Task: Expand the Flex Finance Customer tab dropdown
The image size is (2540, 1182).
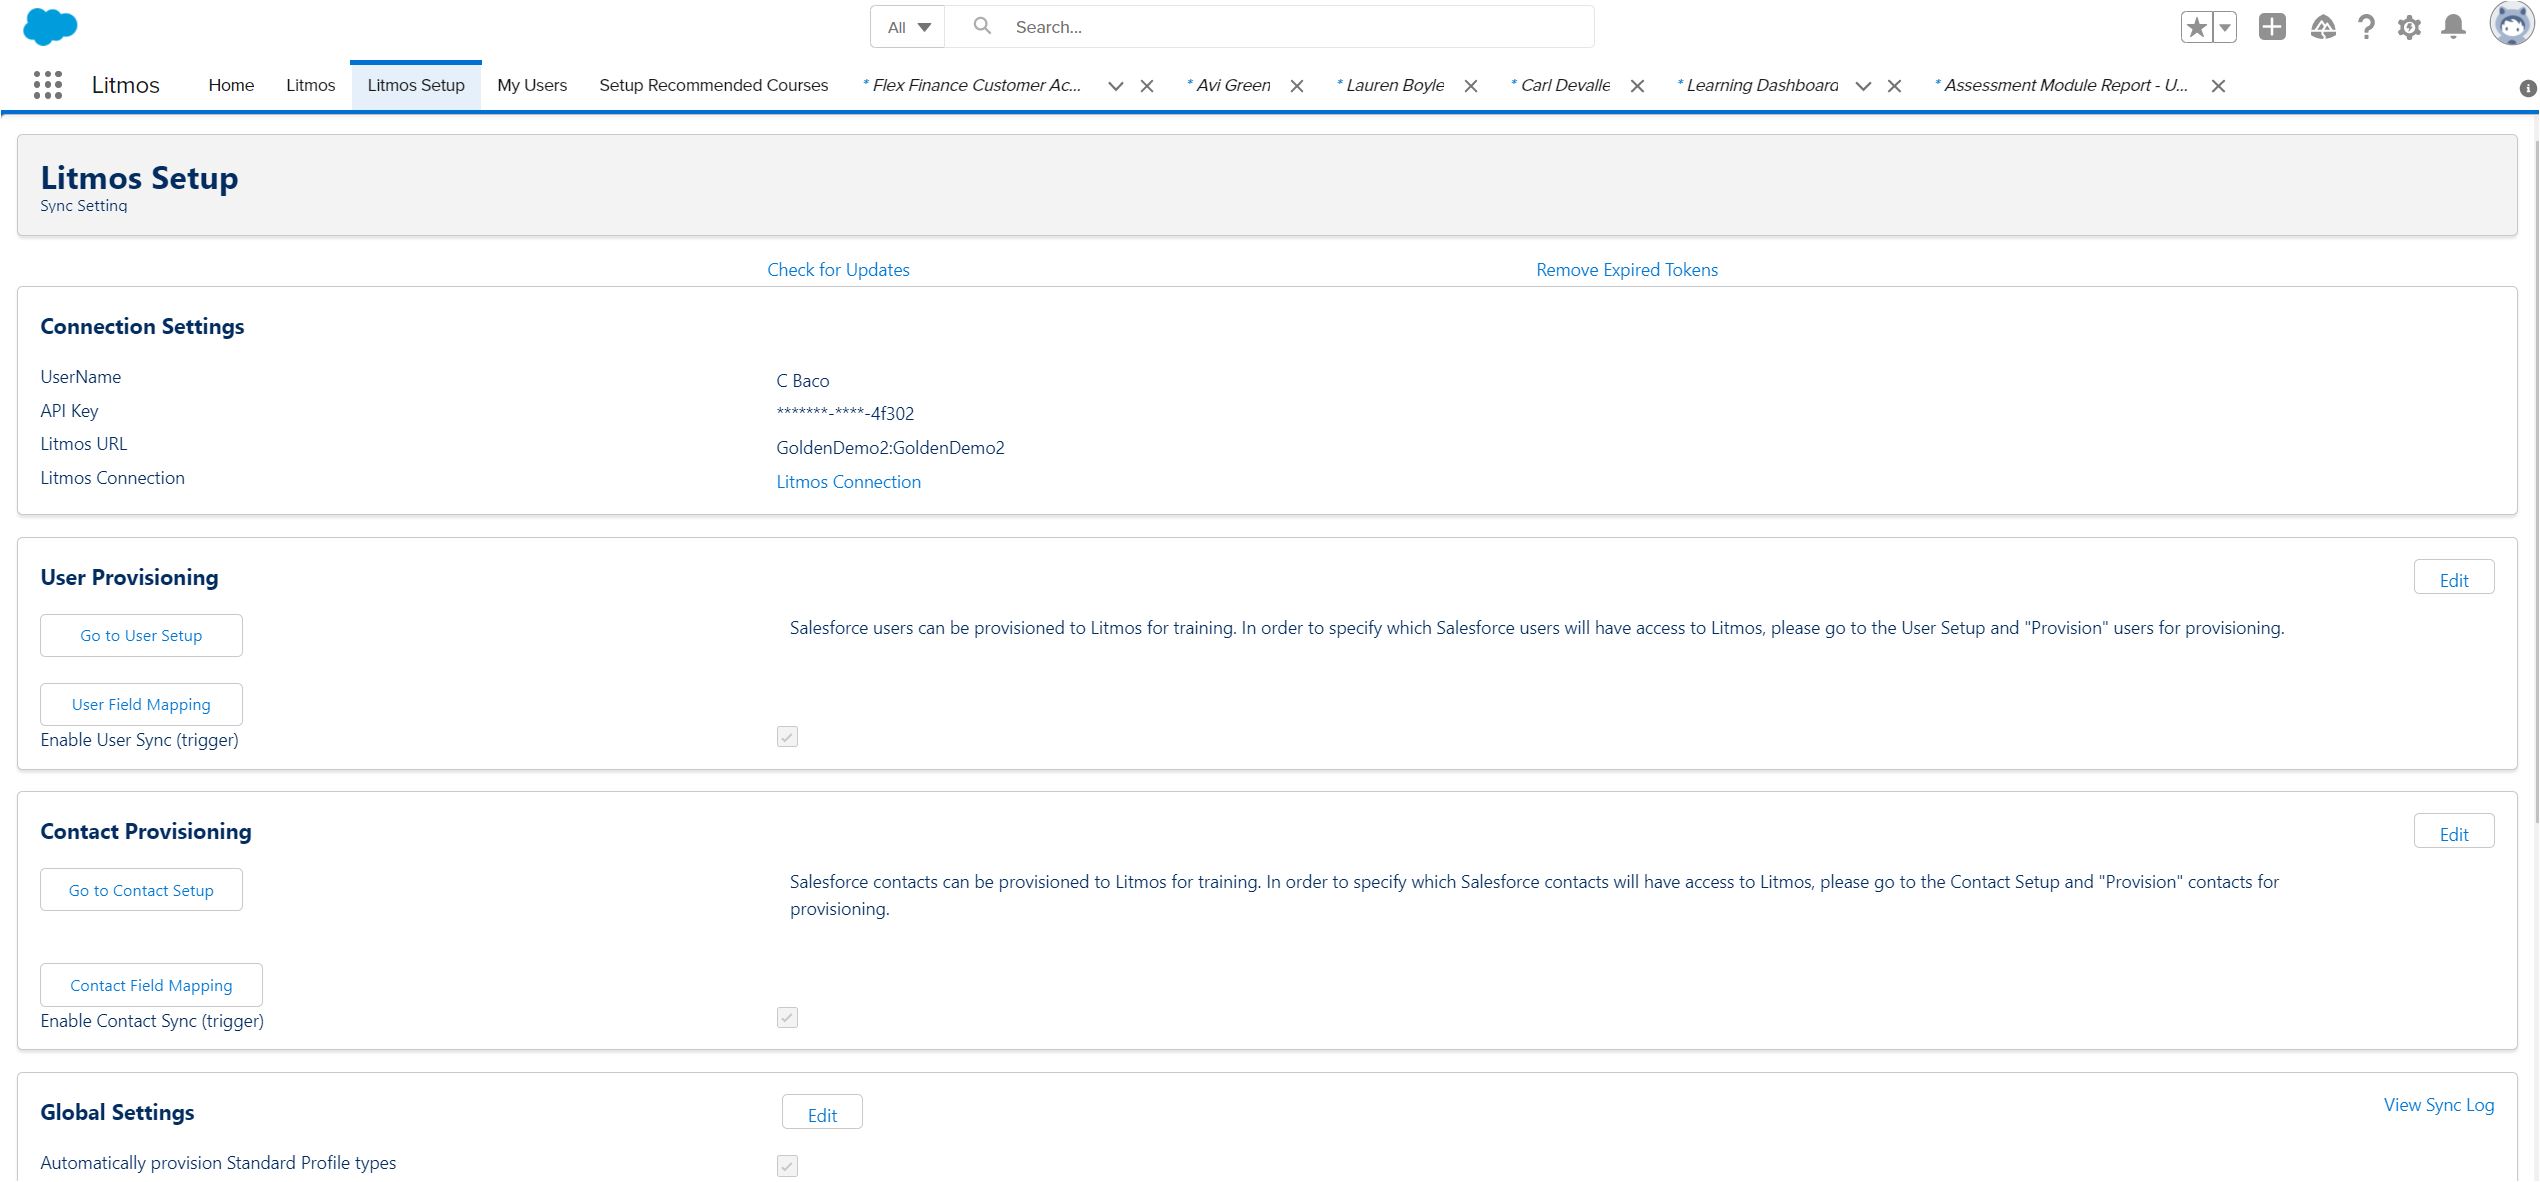Action: point(1115,87)
